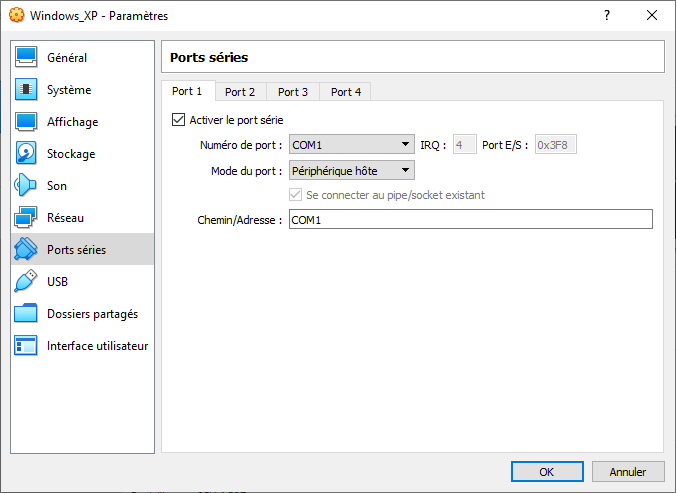Viewport: 677px width, 493px height.
Task: Select the Système chip icon
Action: click(27, 90)
